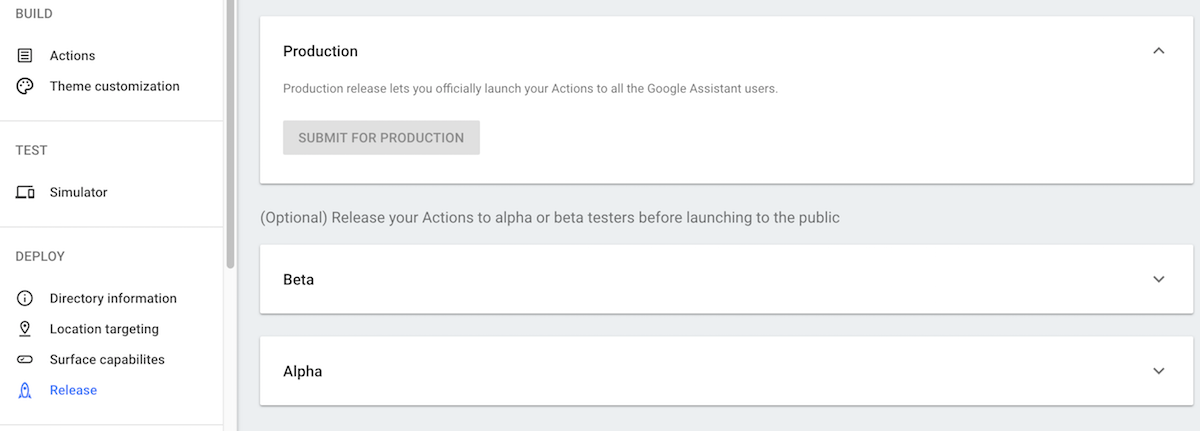Screen dimensions: 1200x431
Task: Click the Actions list icon
Action: [25, 56]
